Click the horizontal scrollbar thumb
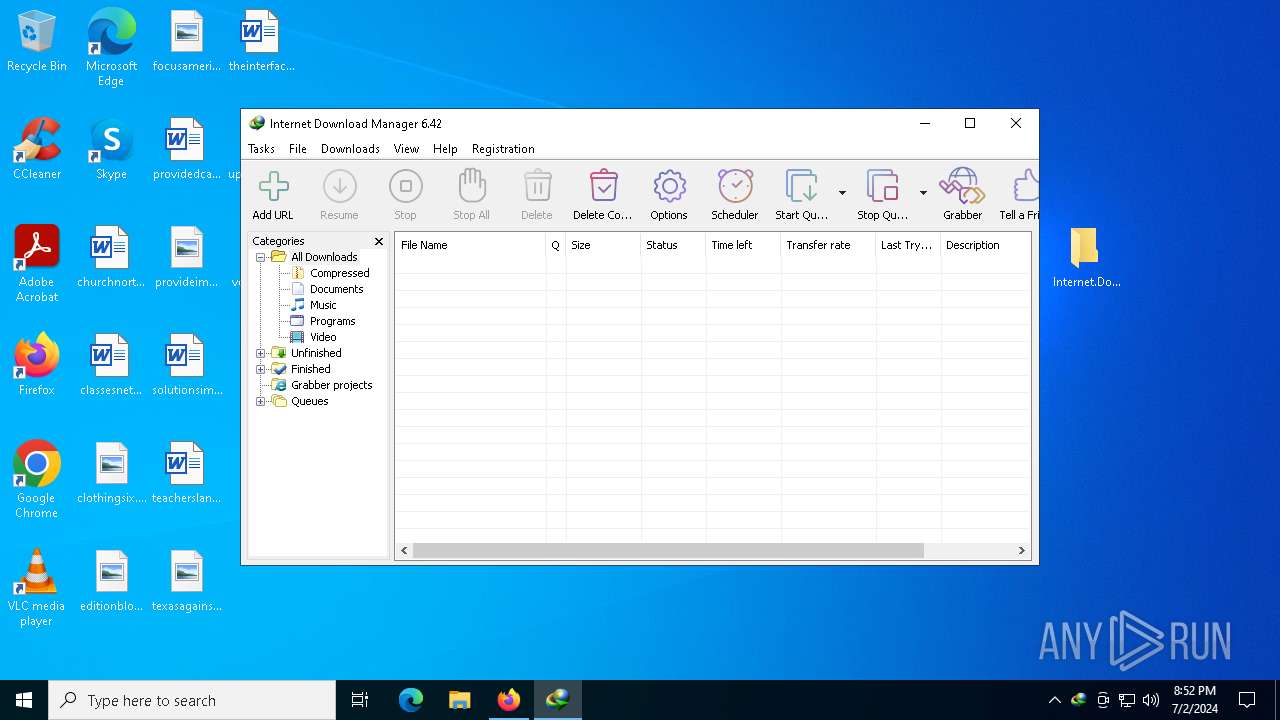 pyautogui.click(x=668, y=551)
